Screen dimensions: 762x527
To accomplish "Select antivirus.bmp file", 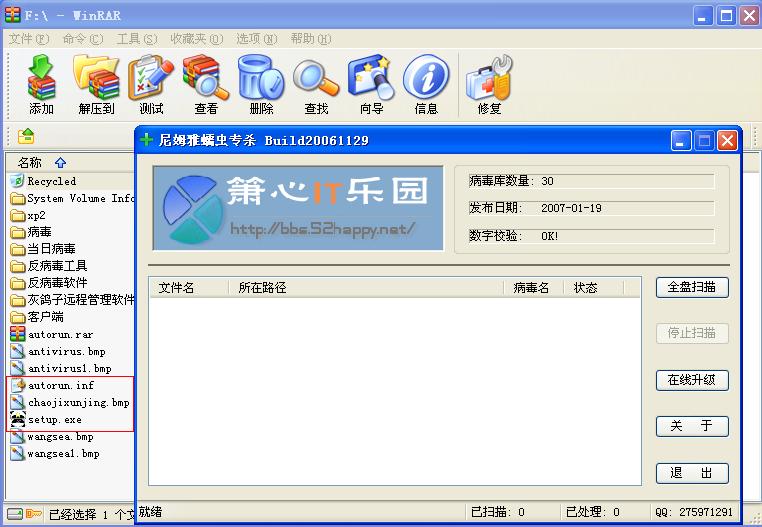I will tap(58, 351).
